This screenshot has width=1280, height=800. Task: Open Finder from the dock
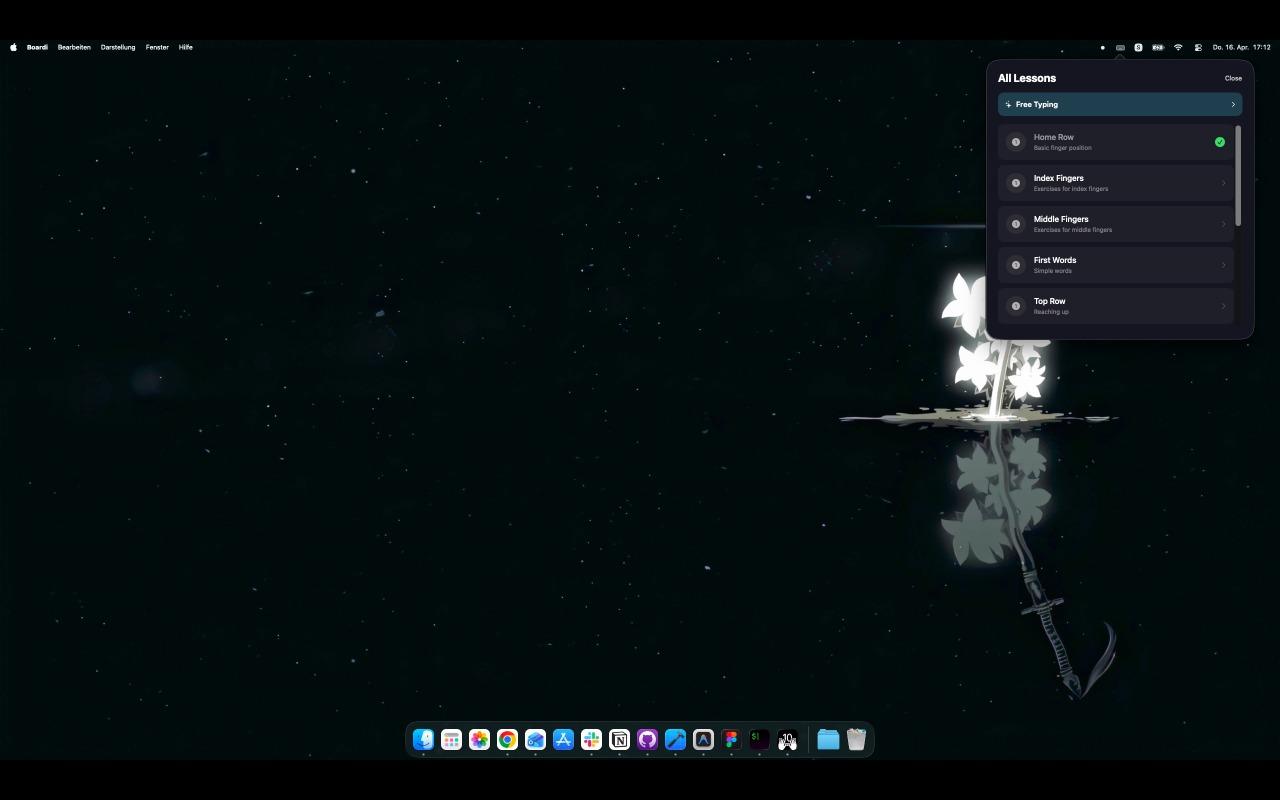point(424,739)
